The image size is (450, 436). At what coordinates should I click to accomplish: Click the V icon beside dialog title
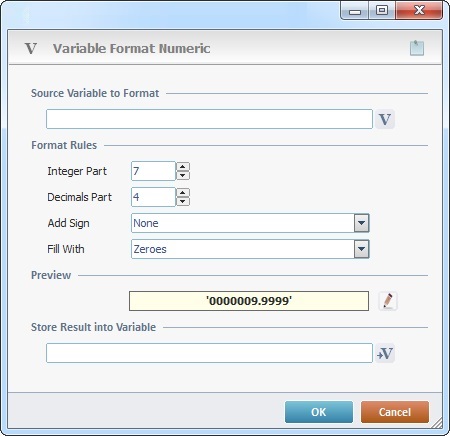(x=31, y=49)
